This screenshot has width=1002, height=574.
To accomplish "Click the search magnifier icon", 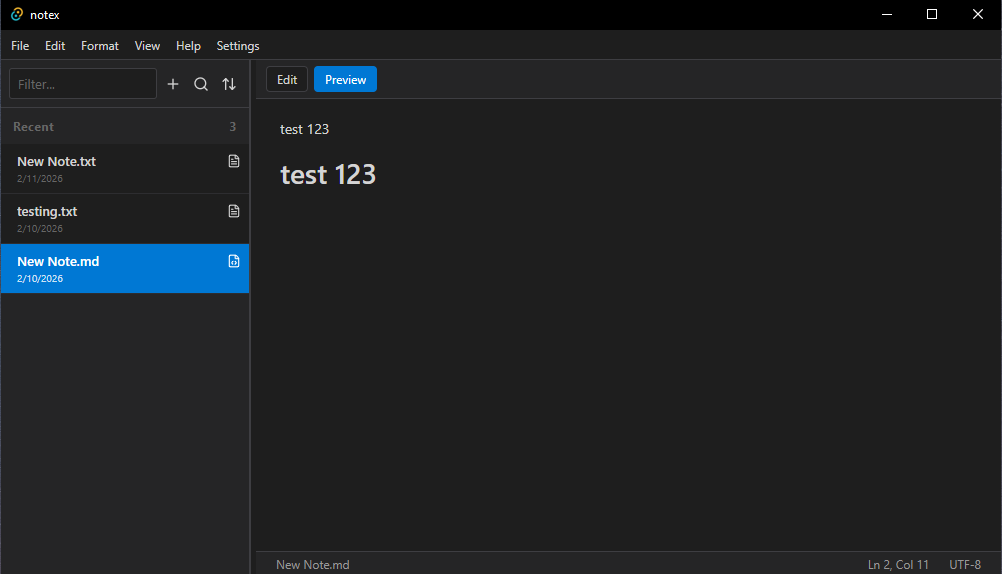I will point(201,85).
